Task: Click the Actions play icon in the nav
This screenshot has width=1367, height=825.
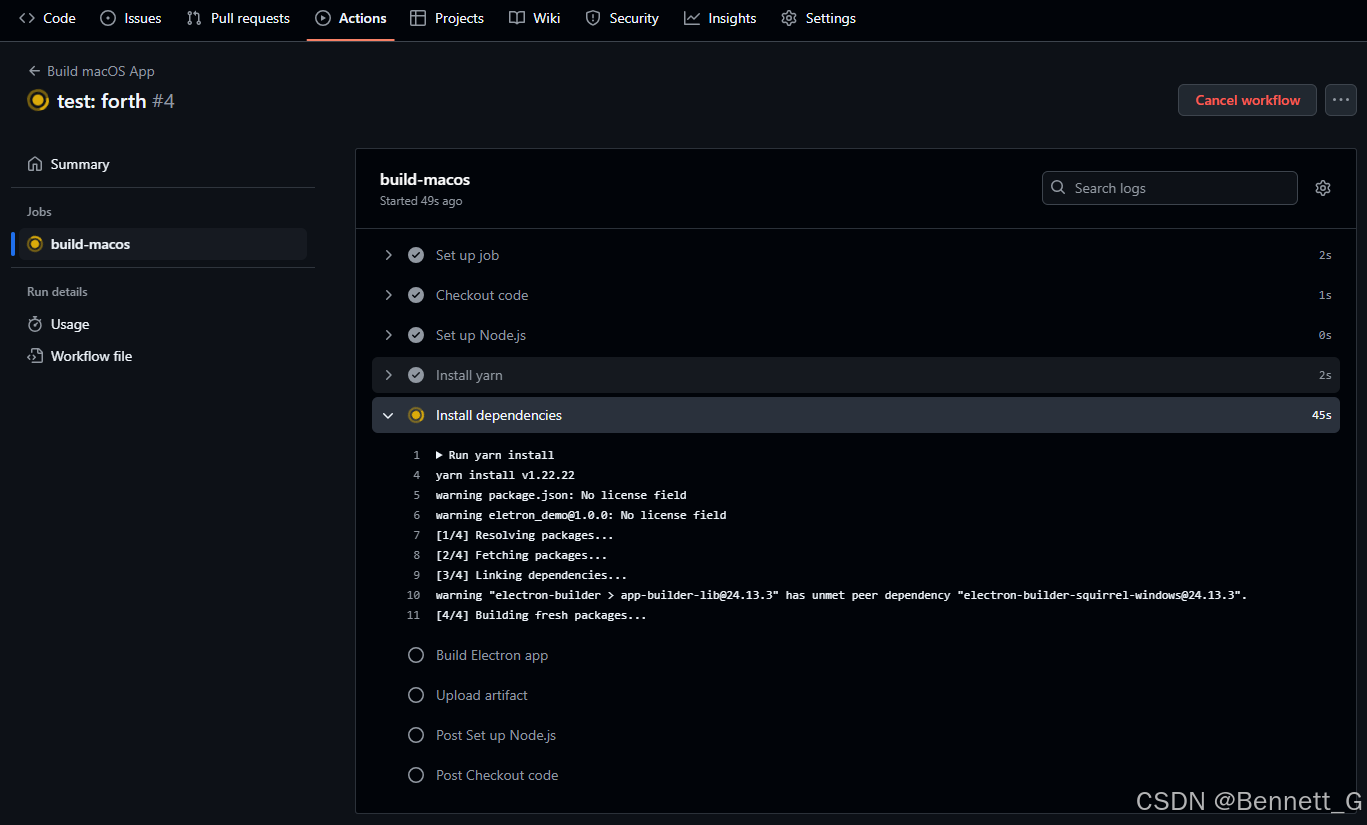Action: pyautogui.click(x=323, y=18)
